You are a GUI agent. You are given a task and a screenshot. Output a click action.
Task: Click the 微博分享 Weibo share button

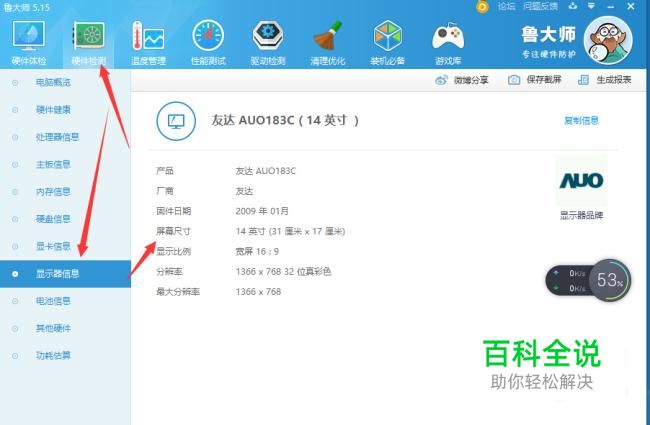point(462,80)
